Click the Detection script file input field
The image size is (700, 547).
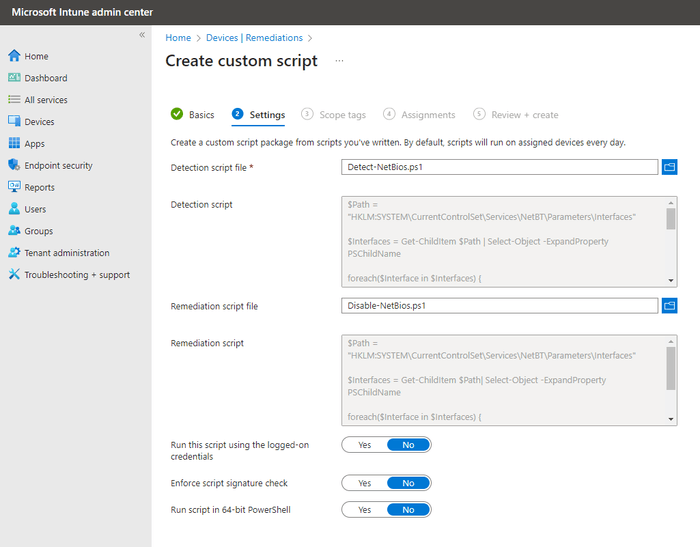[500, 167]
